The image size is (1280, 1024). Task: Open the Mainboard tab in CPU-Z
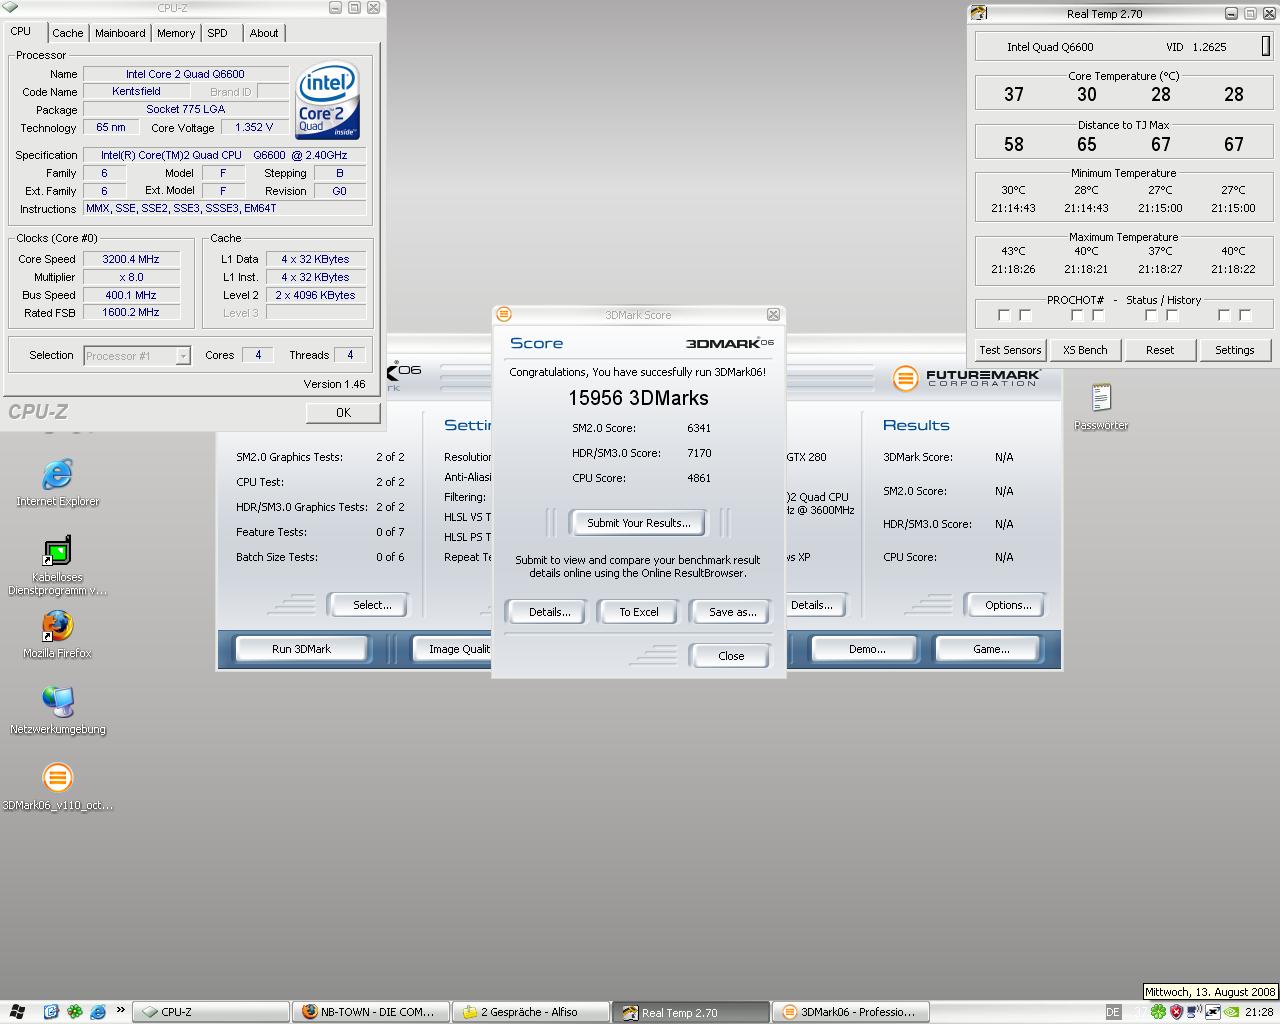click(120, 33)
